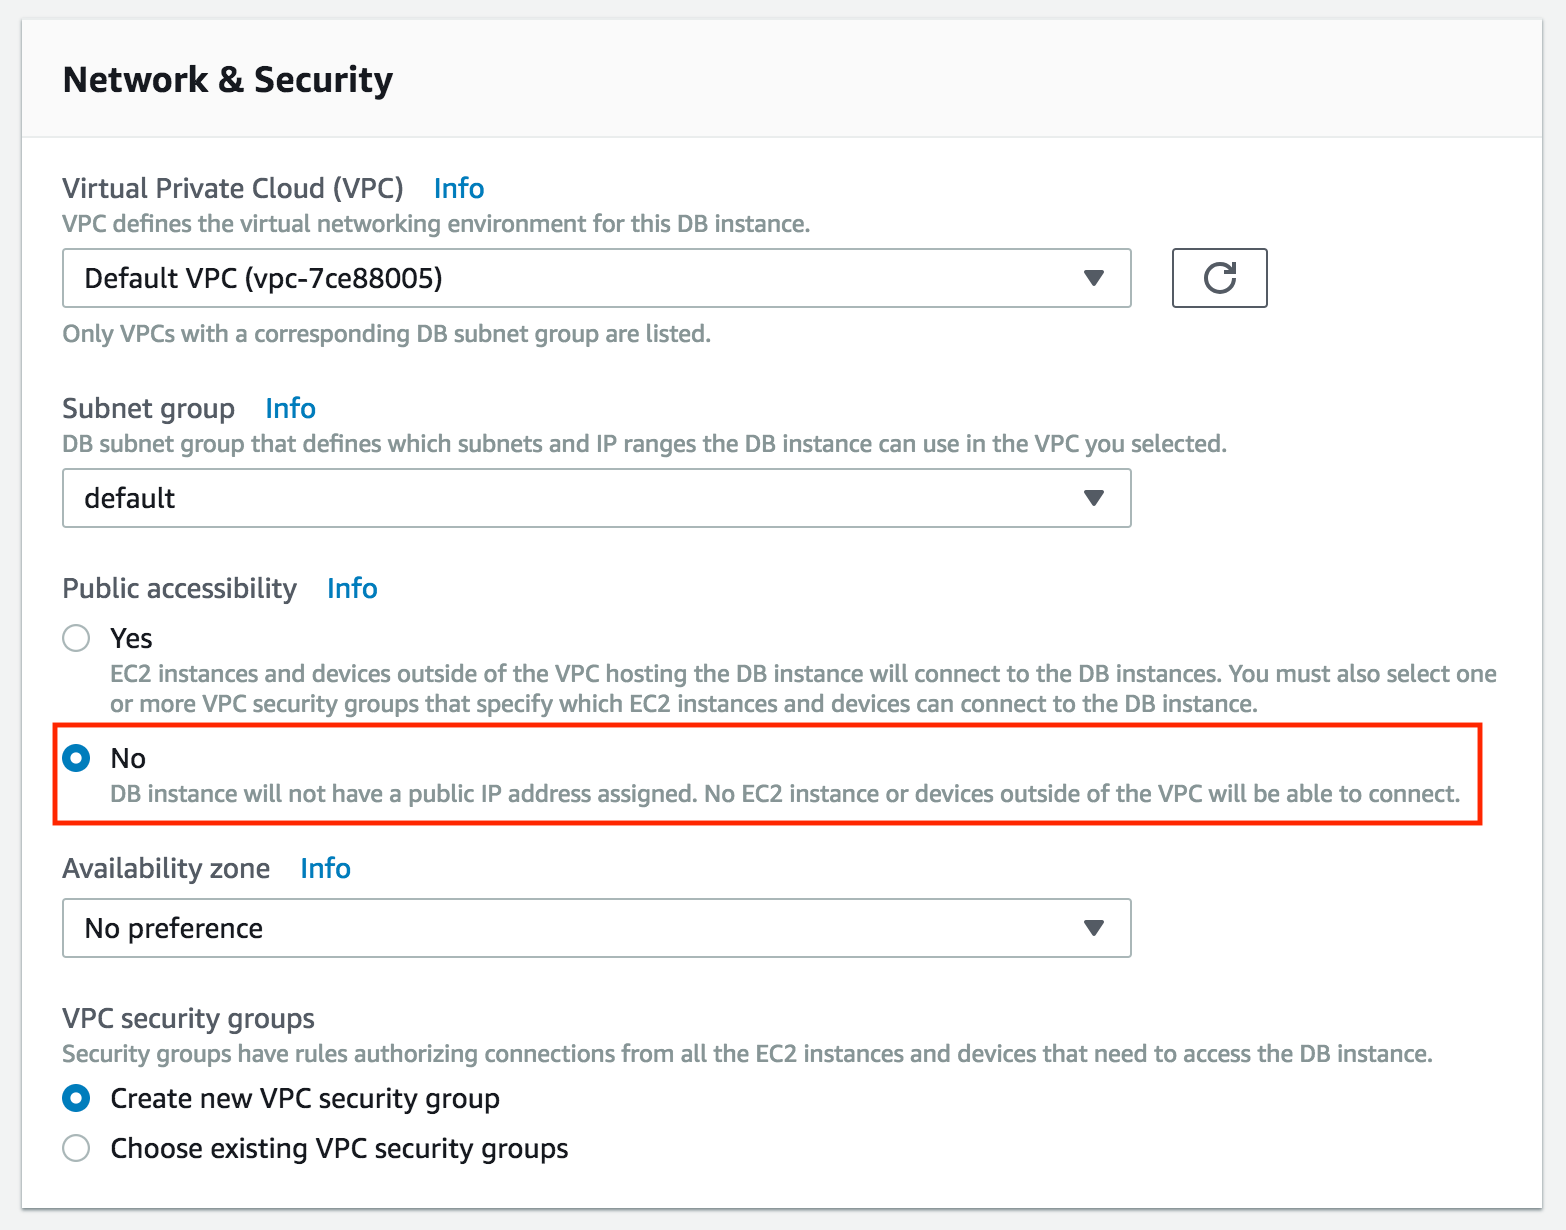
Task: Click the Subnet group Info link
Action: pyautogui.click(x=290, y=408)
